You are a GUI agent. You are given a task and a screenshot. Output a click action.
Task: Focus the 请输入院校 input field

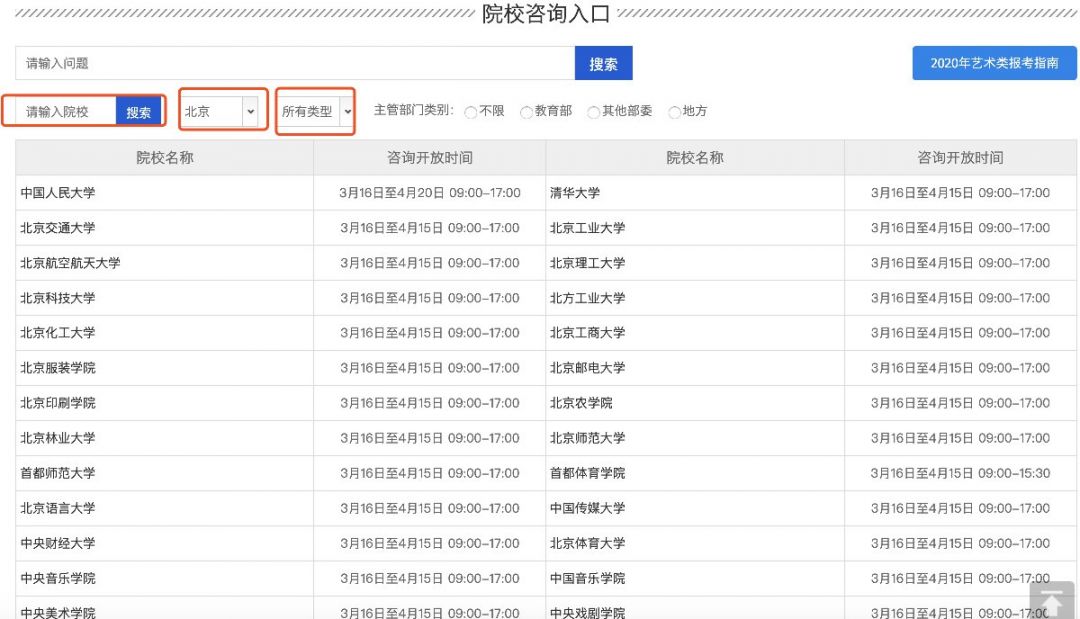(65, 112)
